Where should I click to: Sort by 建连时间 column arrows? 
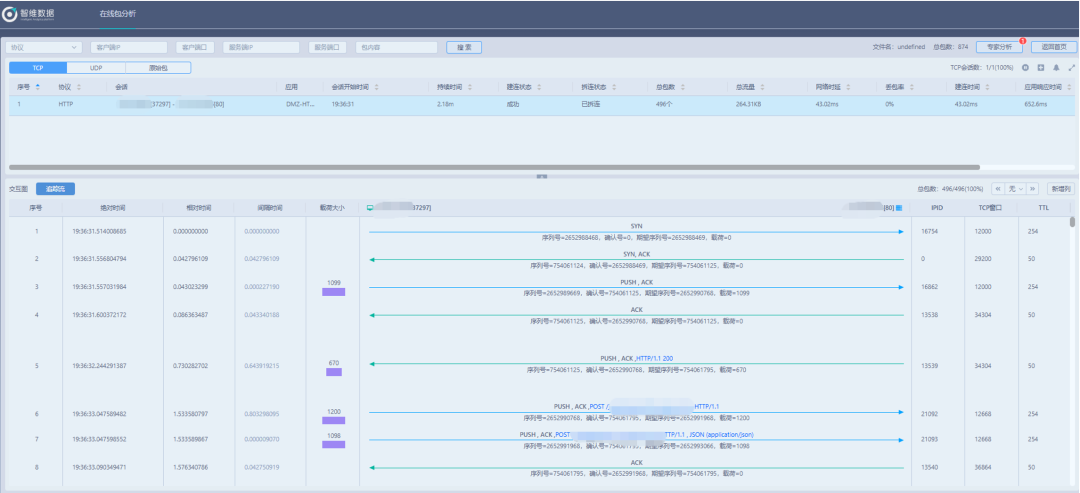987,87
